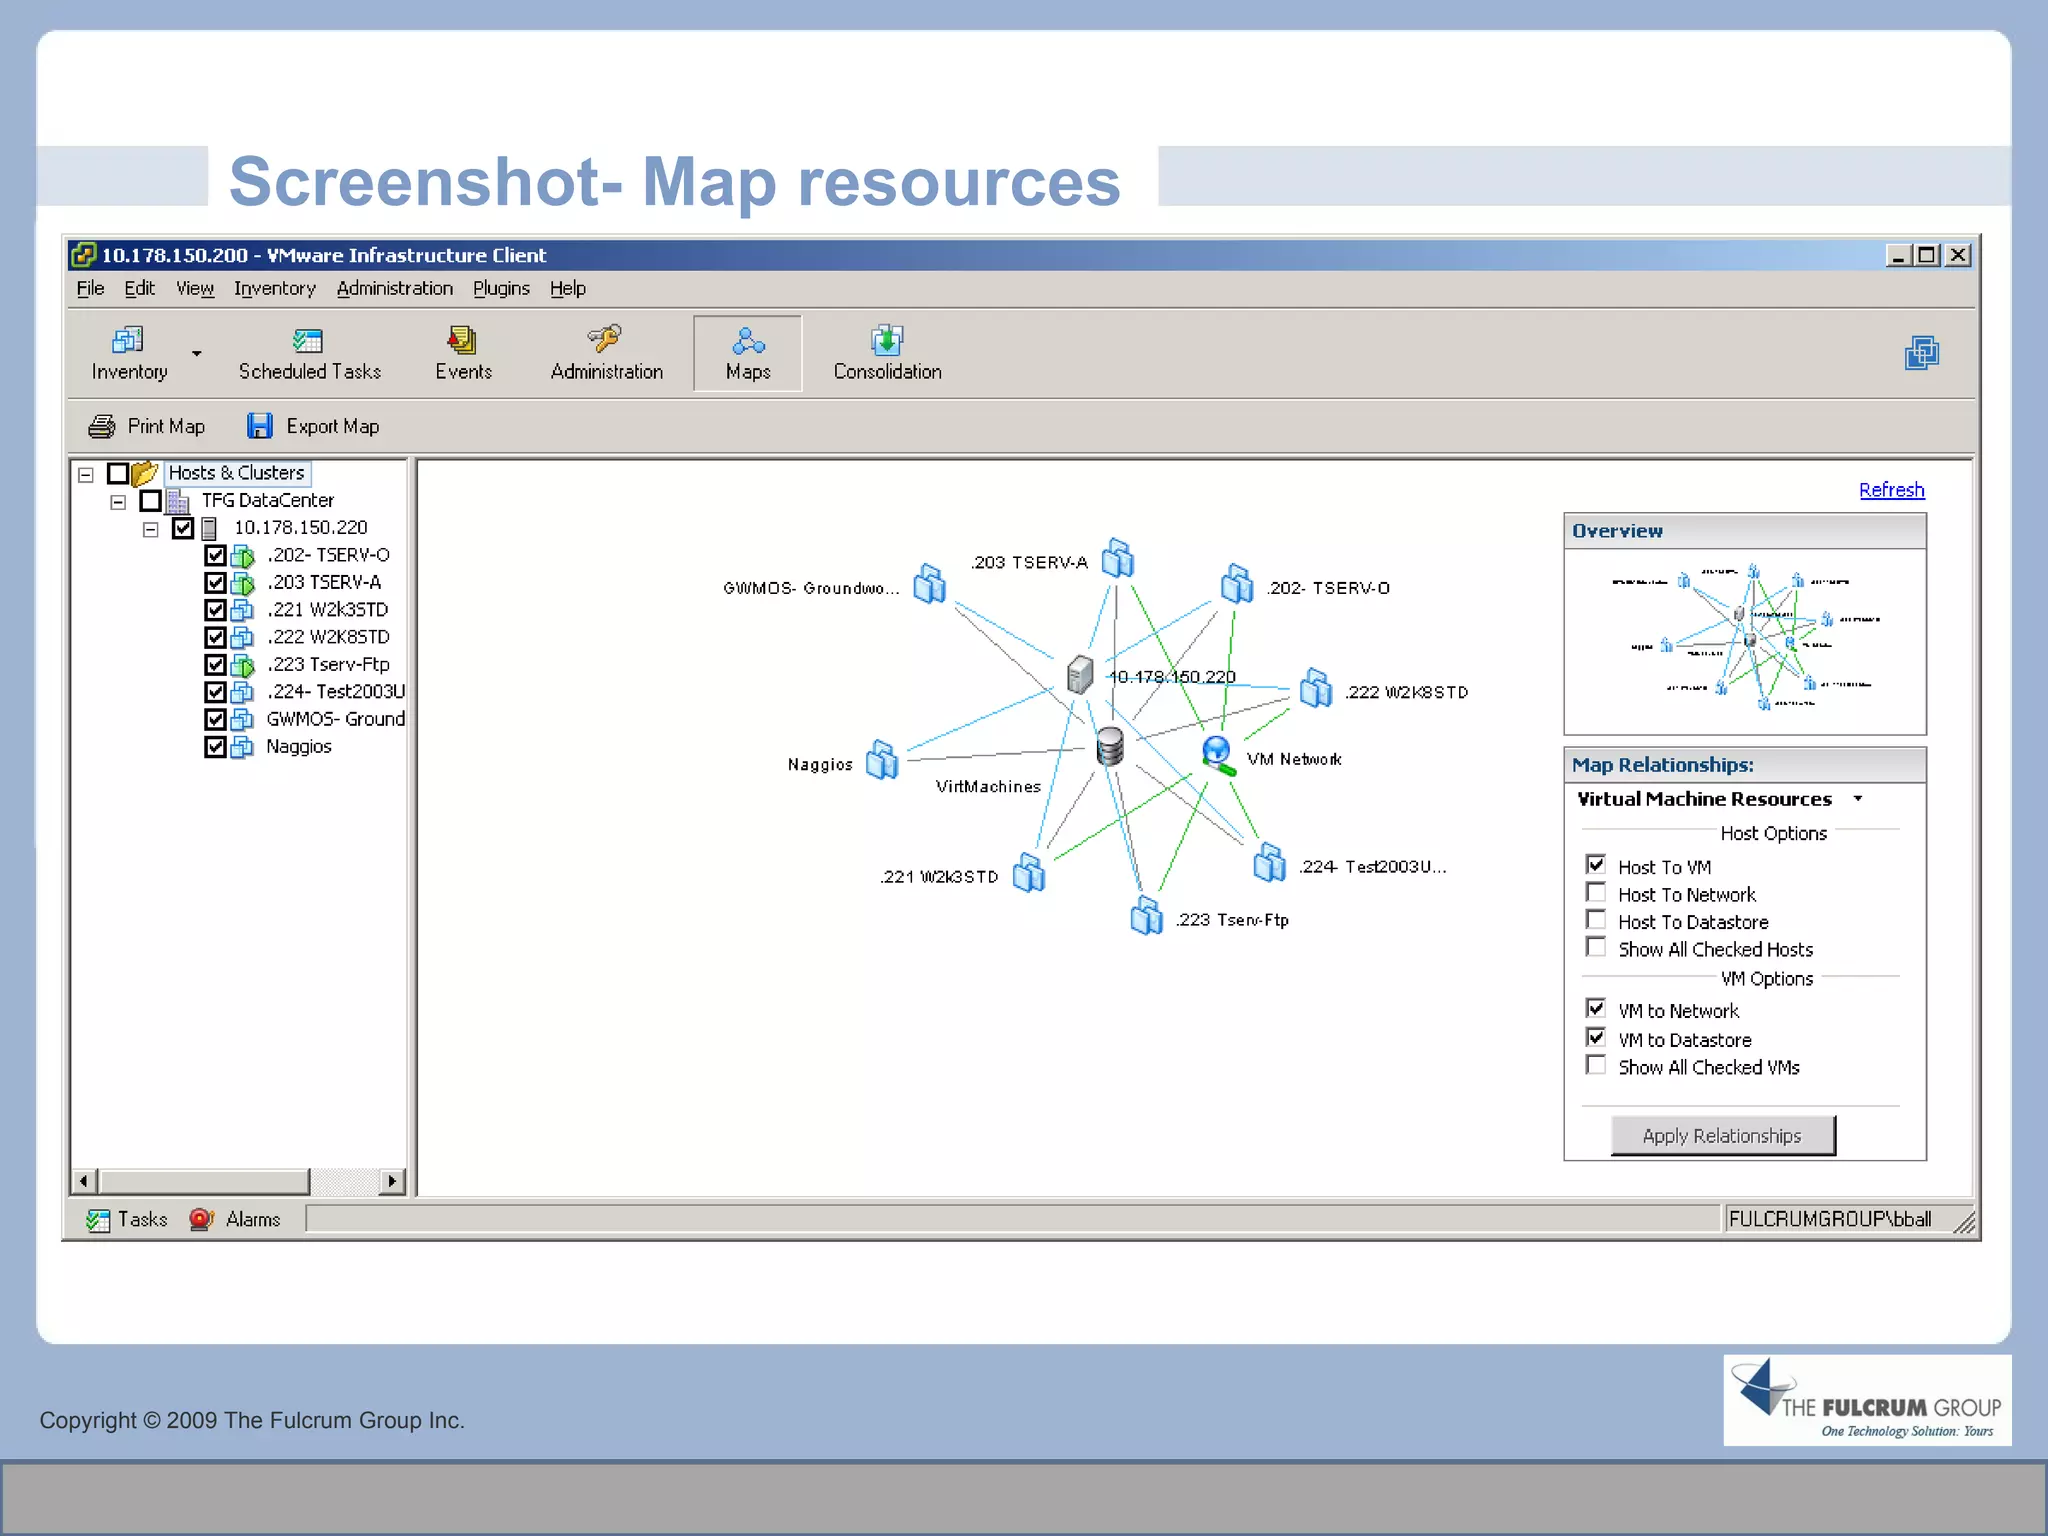The height and width of the screenshot is (1536, 2048).
Task: Click the FULCRUMGROUP\bball status bar entry
Action: coord(1830,1219)
